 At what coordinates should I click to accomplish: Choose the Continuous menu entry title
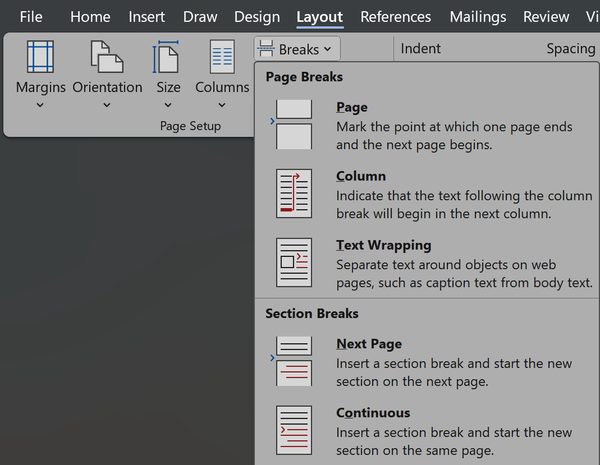373,413
